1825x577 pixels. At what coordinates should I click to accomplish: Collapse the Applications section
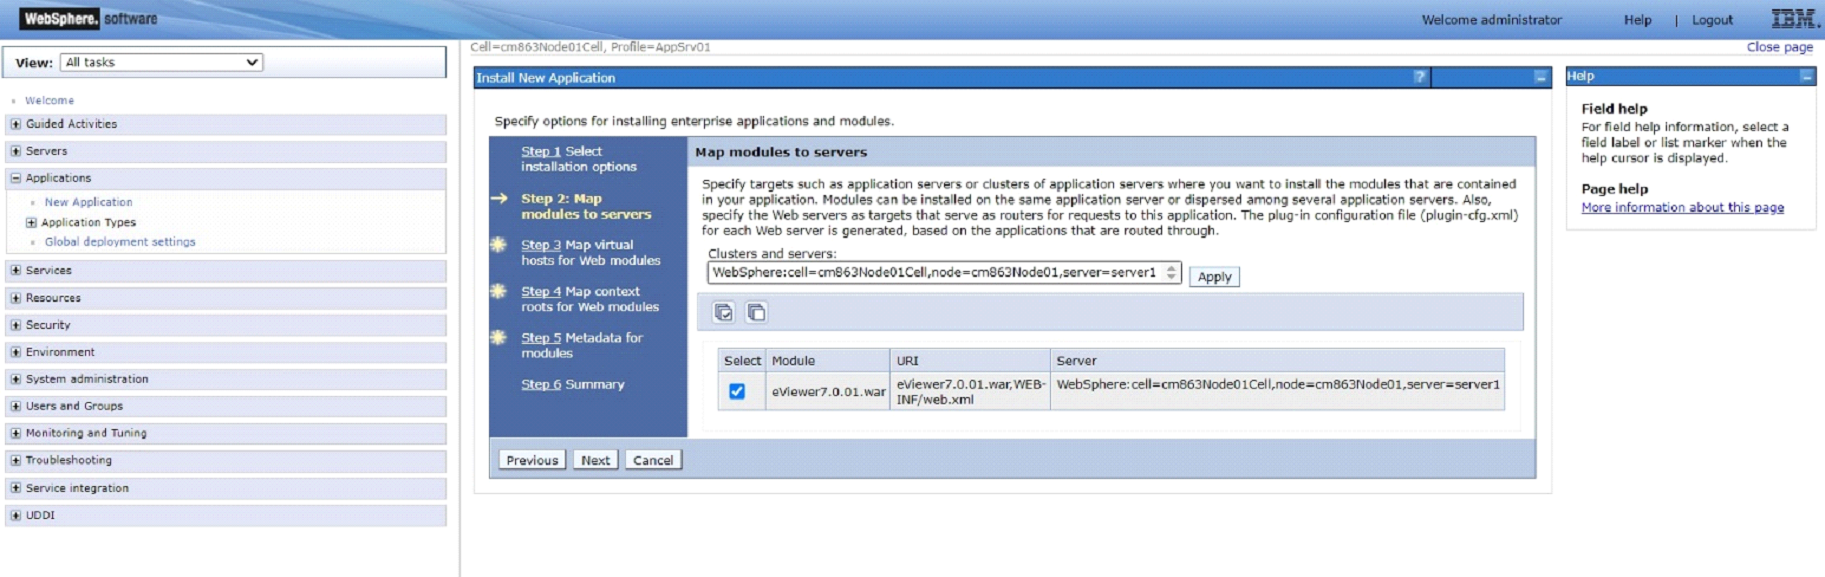tap(15, 178)
